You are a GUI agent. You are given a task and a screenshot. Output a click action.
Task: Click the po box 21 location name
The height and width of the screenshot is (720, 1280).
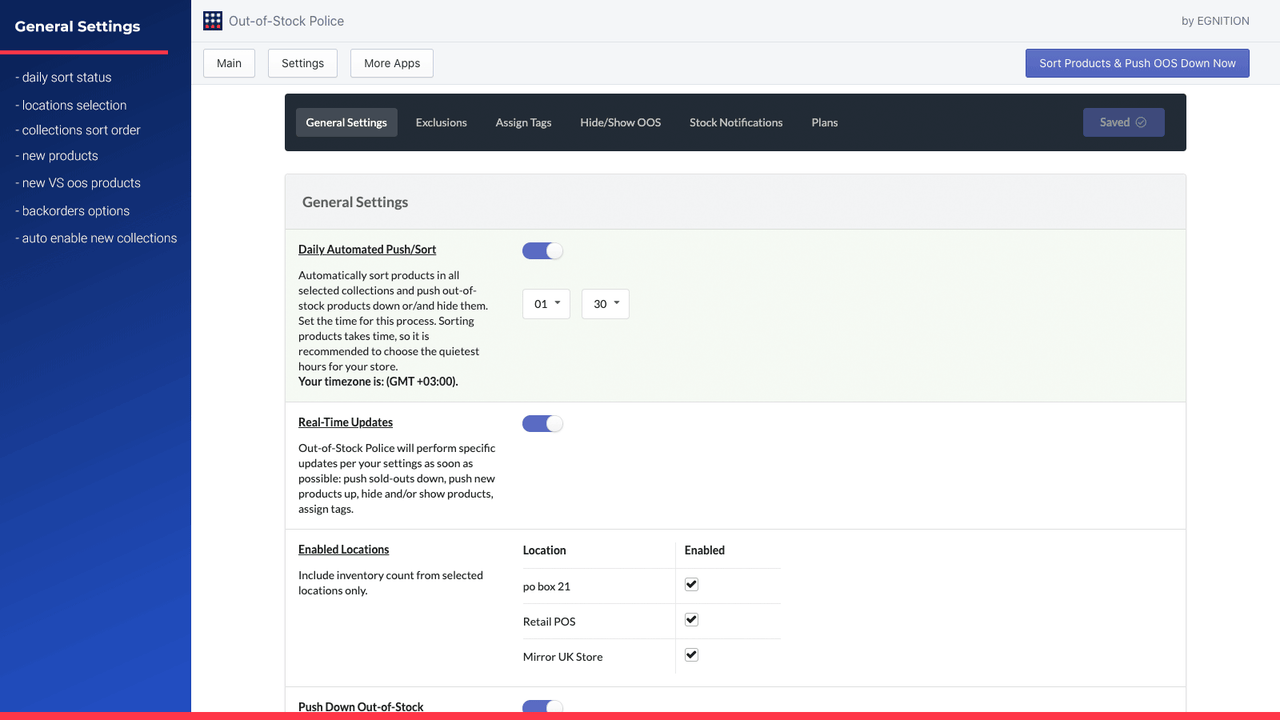[x=546, y=586]
